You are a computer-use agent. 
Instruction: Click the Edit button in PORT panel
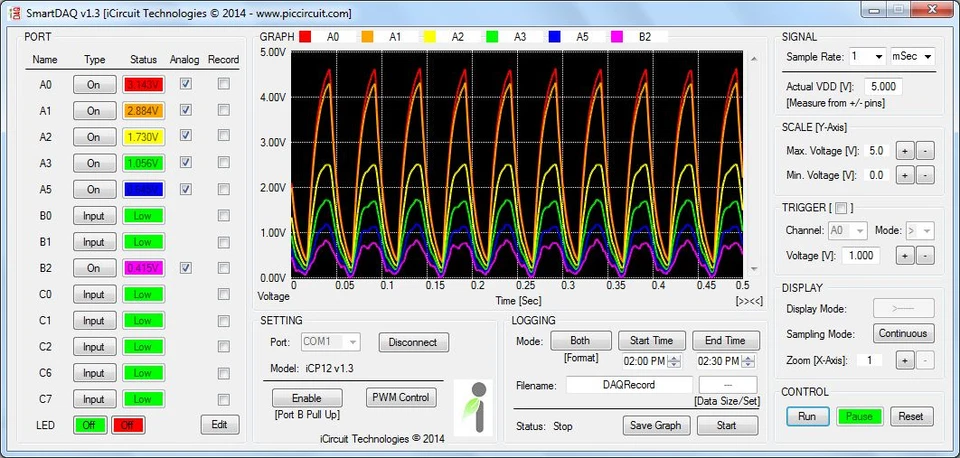[219, 424]
